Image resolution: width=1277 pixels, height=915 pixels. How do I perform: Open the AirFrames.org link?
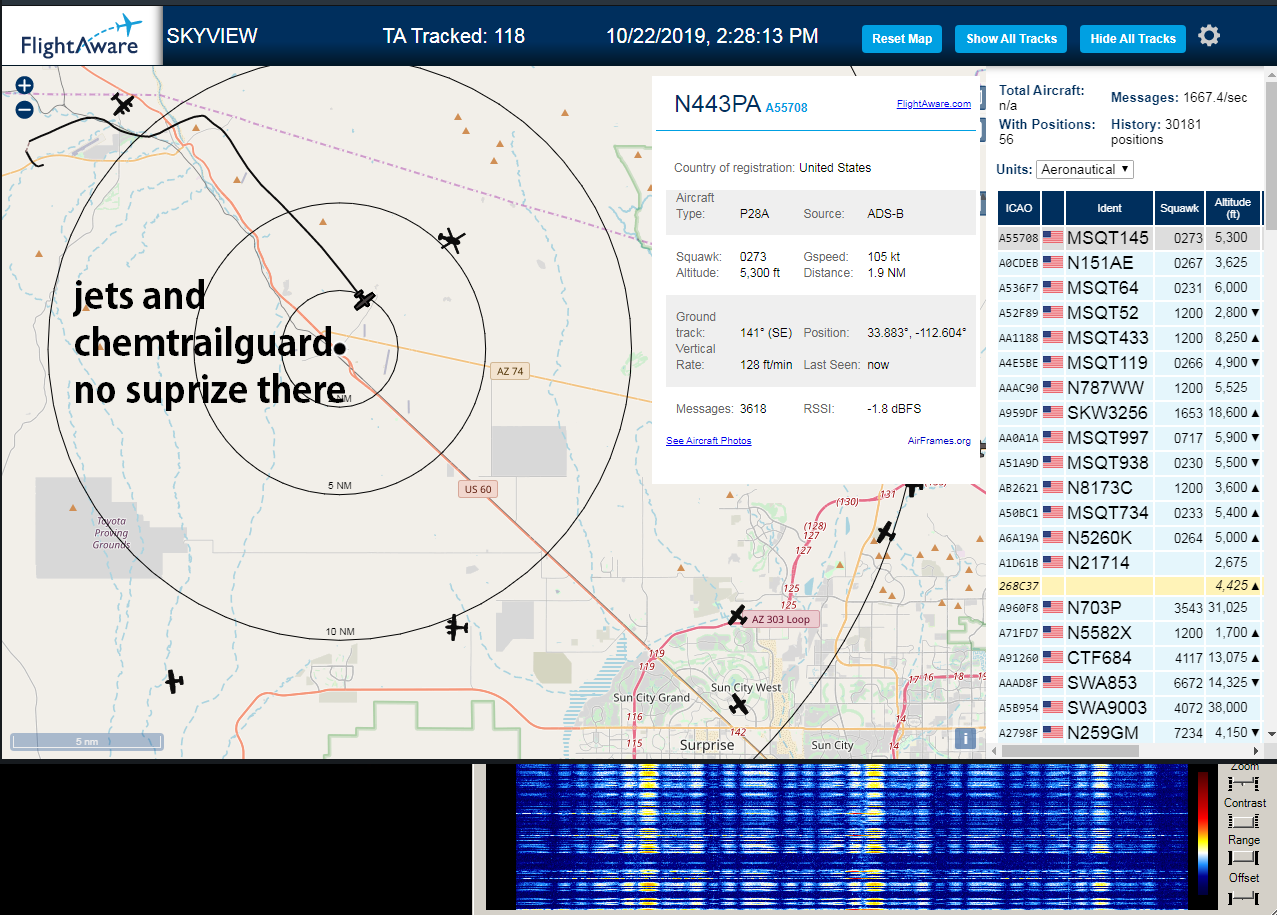pos(939,441)
